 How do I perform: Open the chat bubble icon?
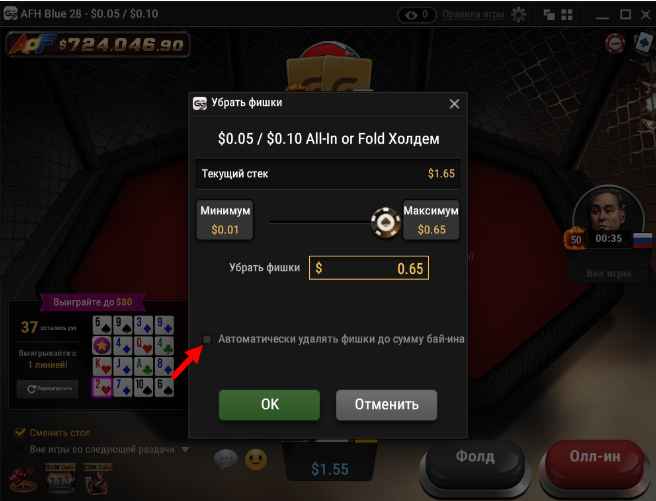point(226,459)
